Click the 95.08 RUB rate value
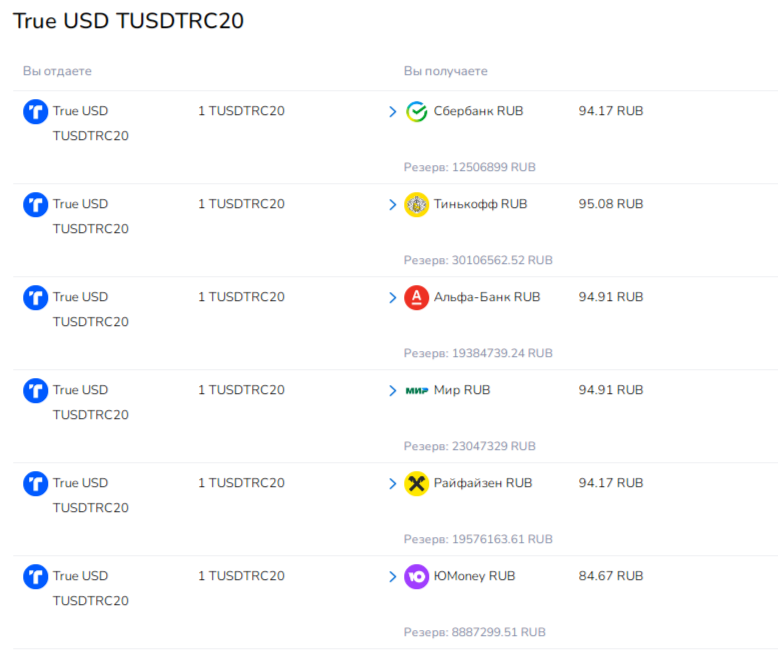This screenshot has height=651, width=778. 611,204
